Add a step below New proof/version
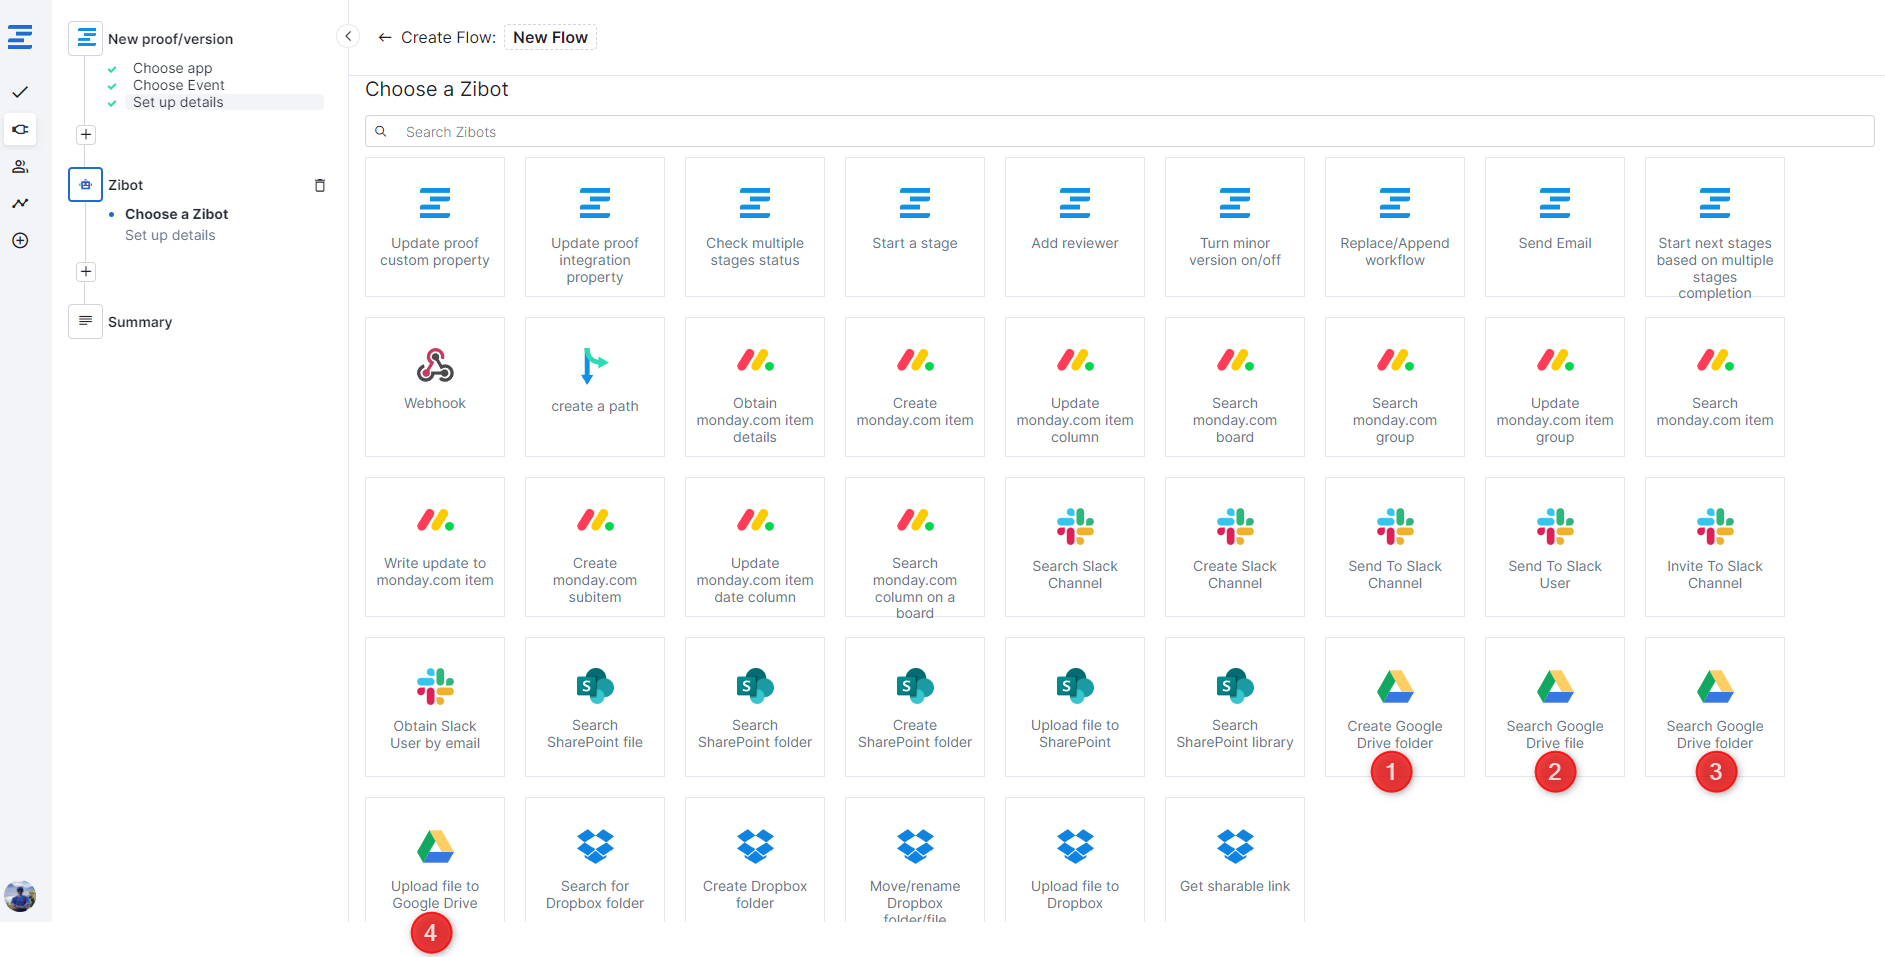This screenshot has width=1885, height=957. (86, 135)
